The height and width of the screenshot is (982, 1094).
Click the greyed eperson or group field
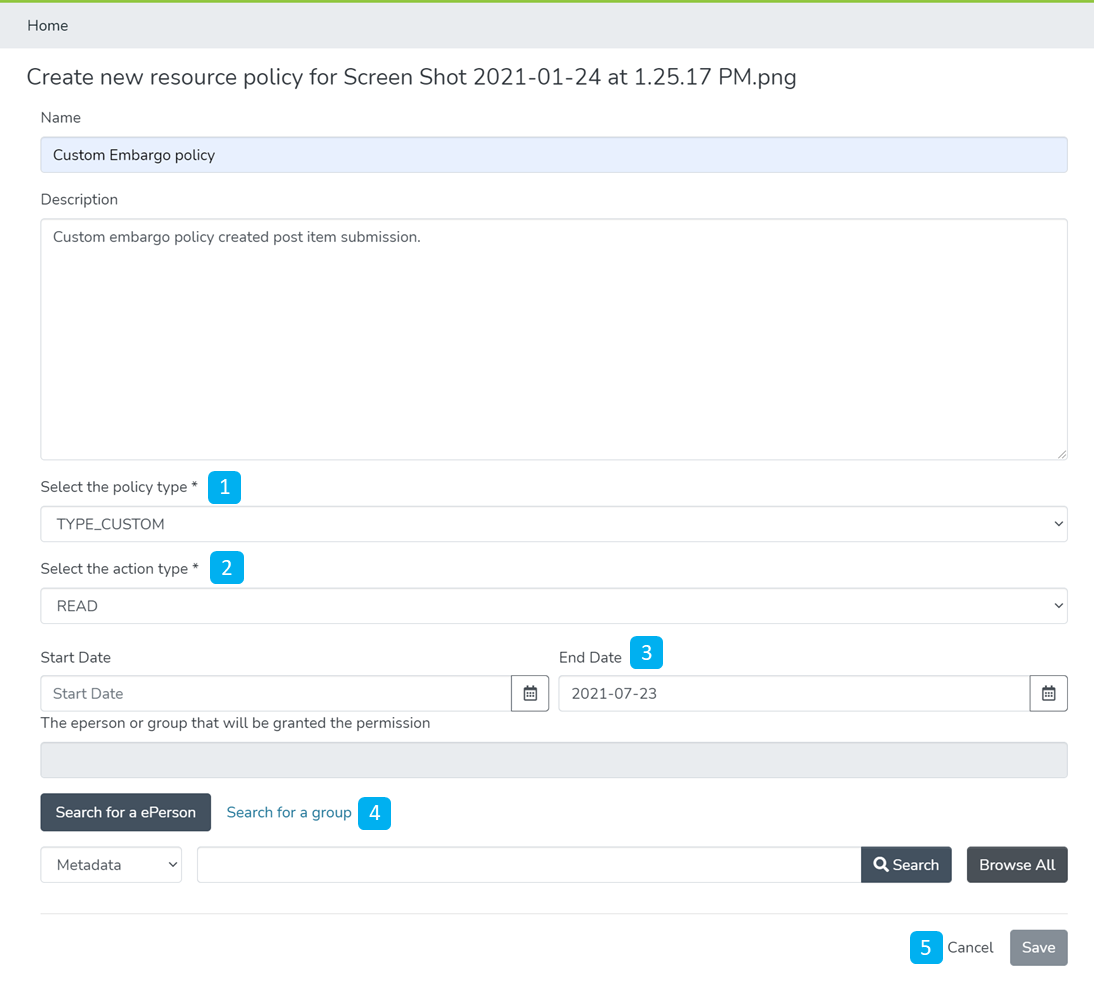point(553,760)
